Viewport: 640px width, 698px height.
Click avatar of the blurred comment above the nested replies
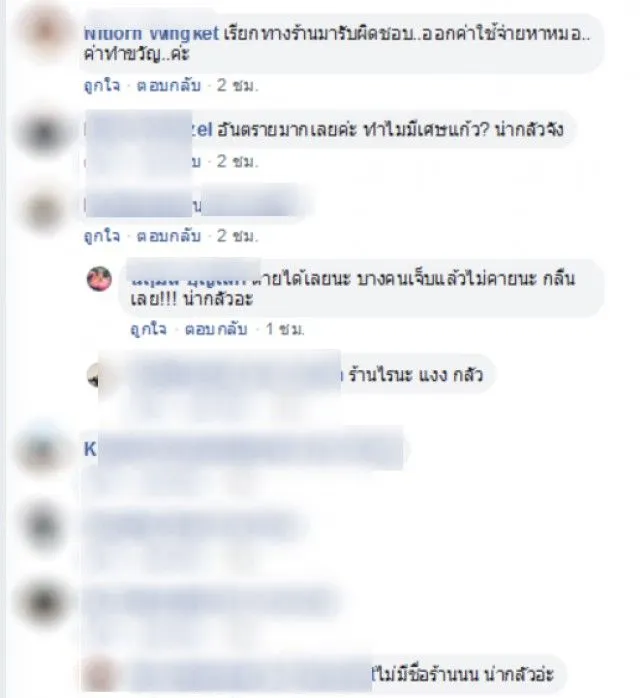tap(43, 212)
